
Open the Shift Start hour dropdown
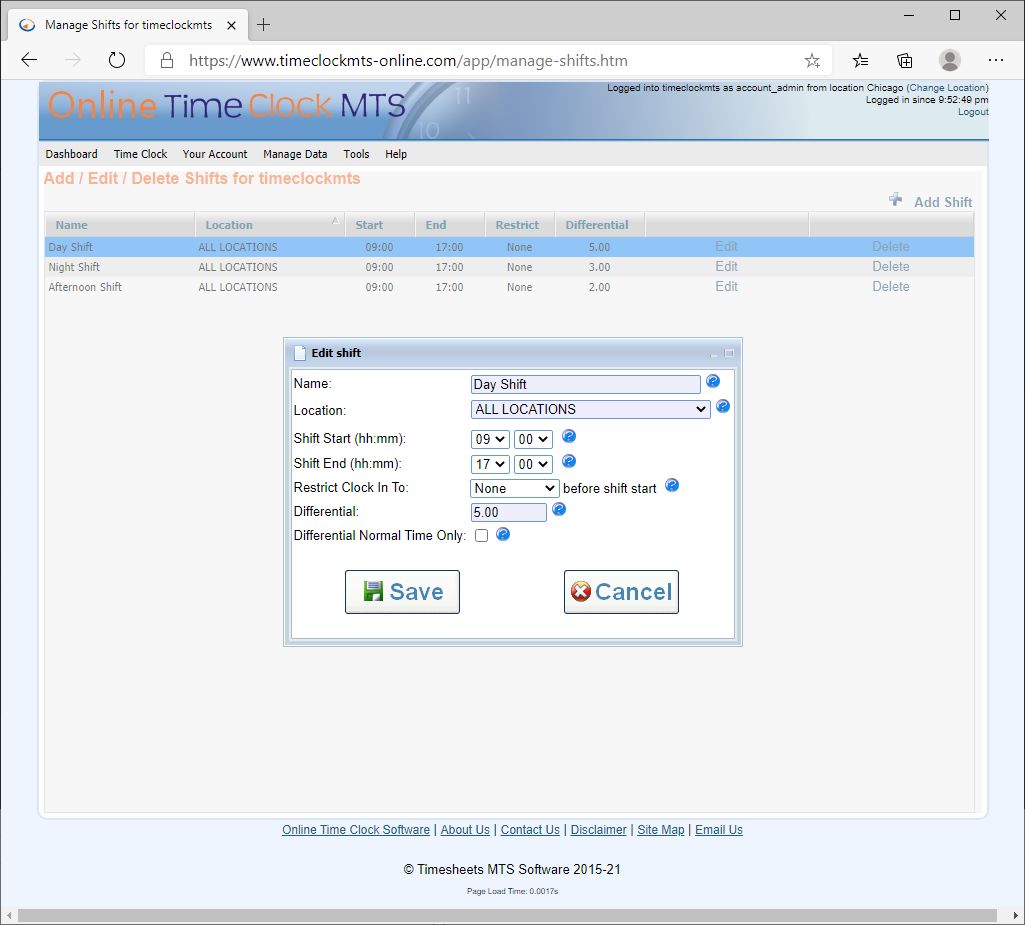490,439
